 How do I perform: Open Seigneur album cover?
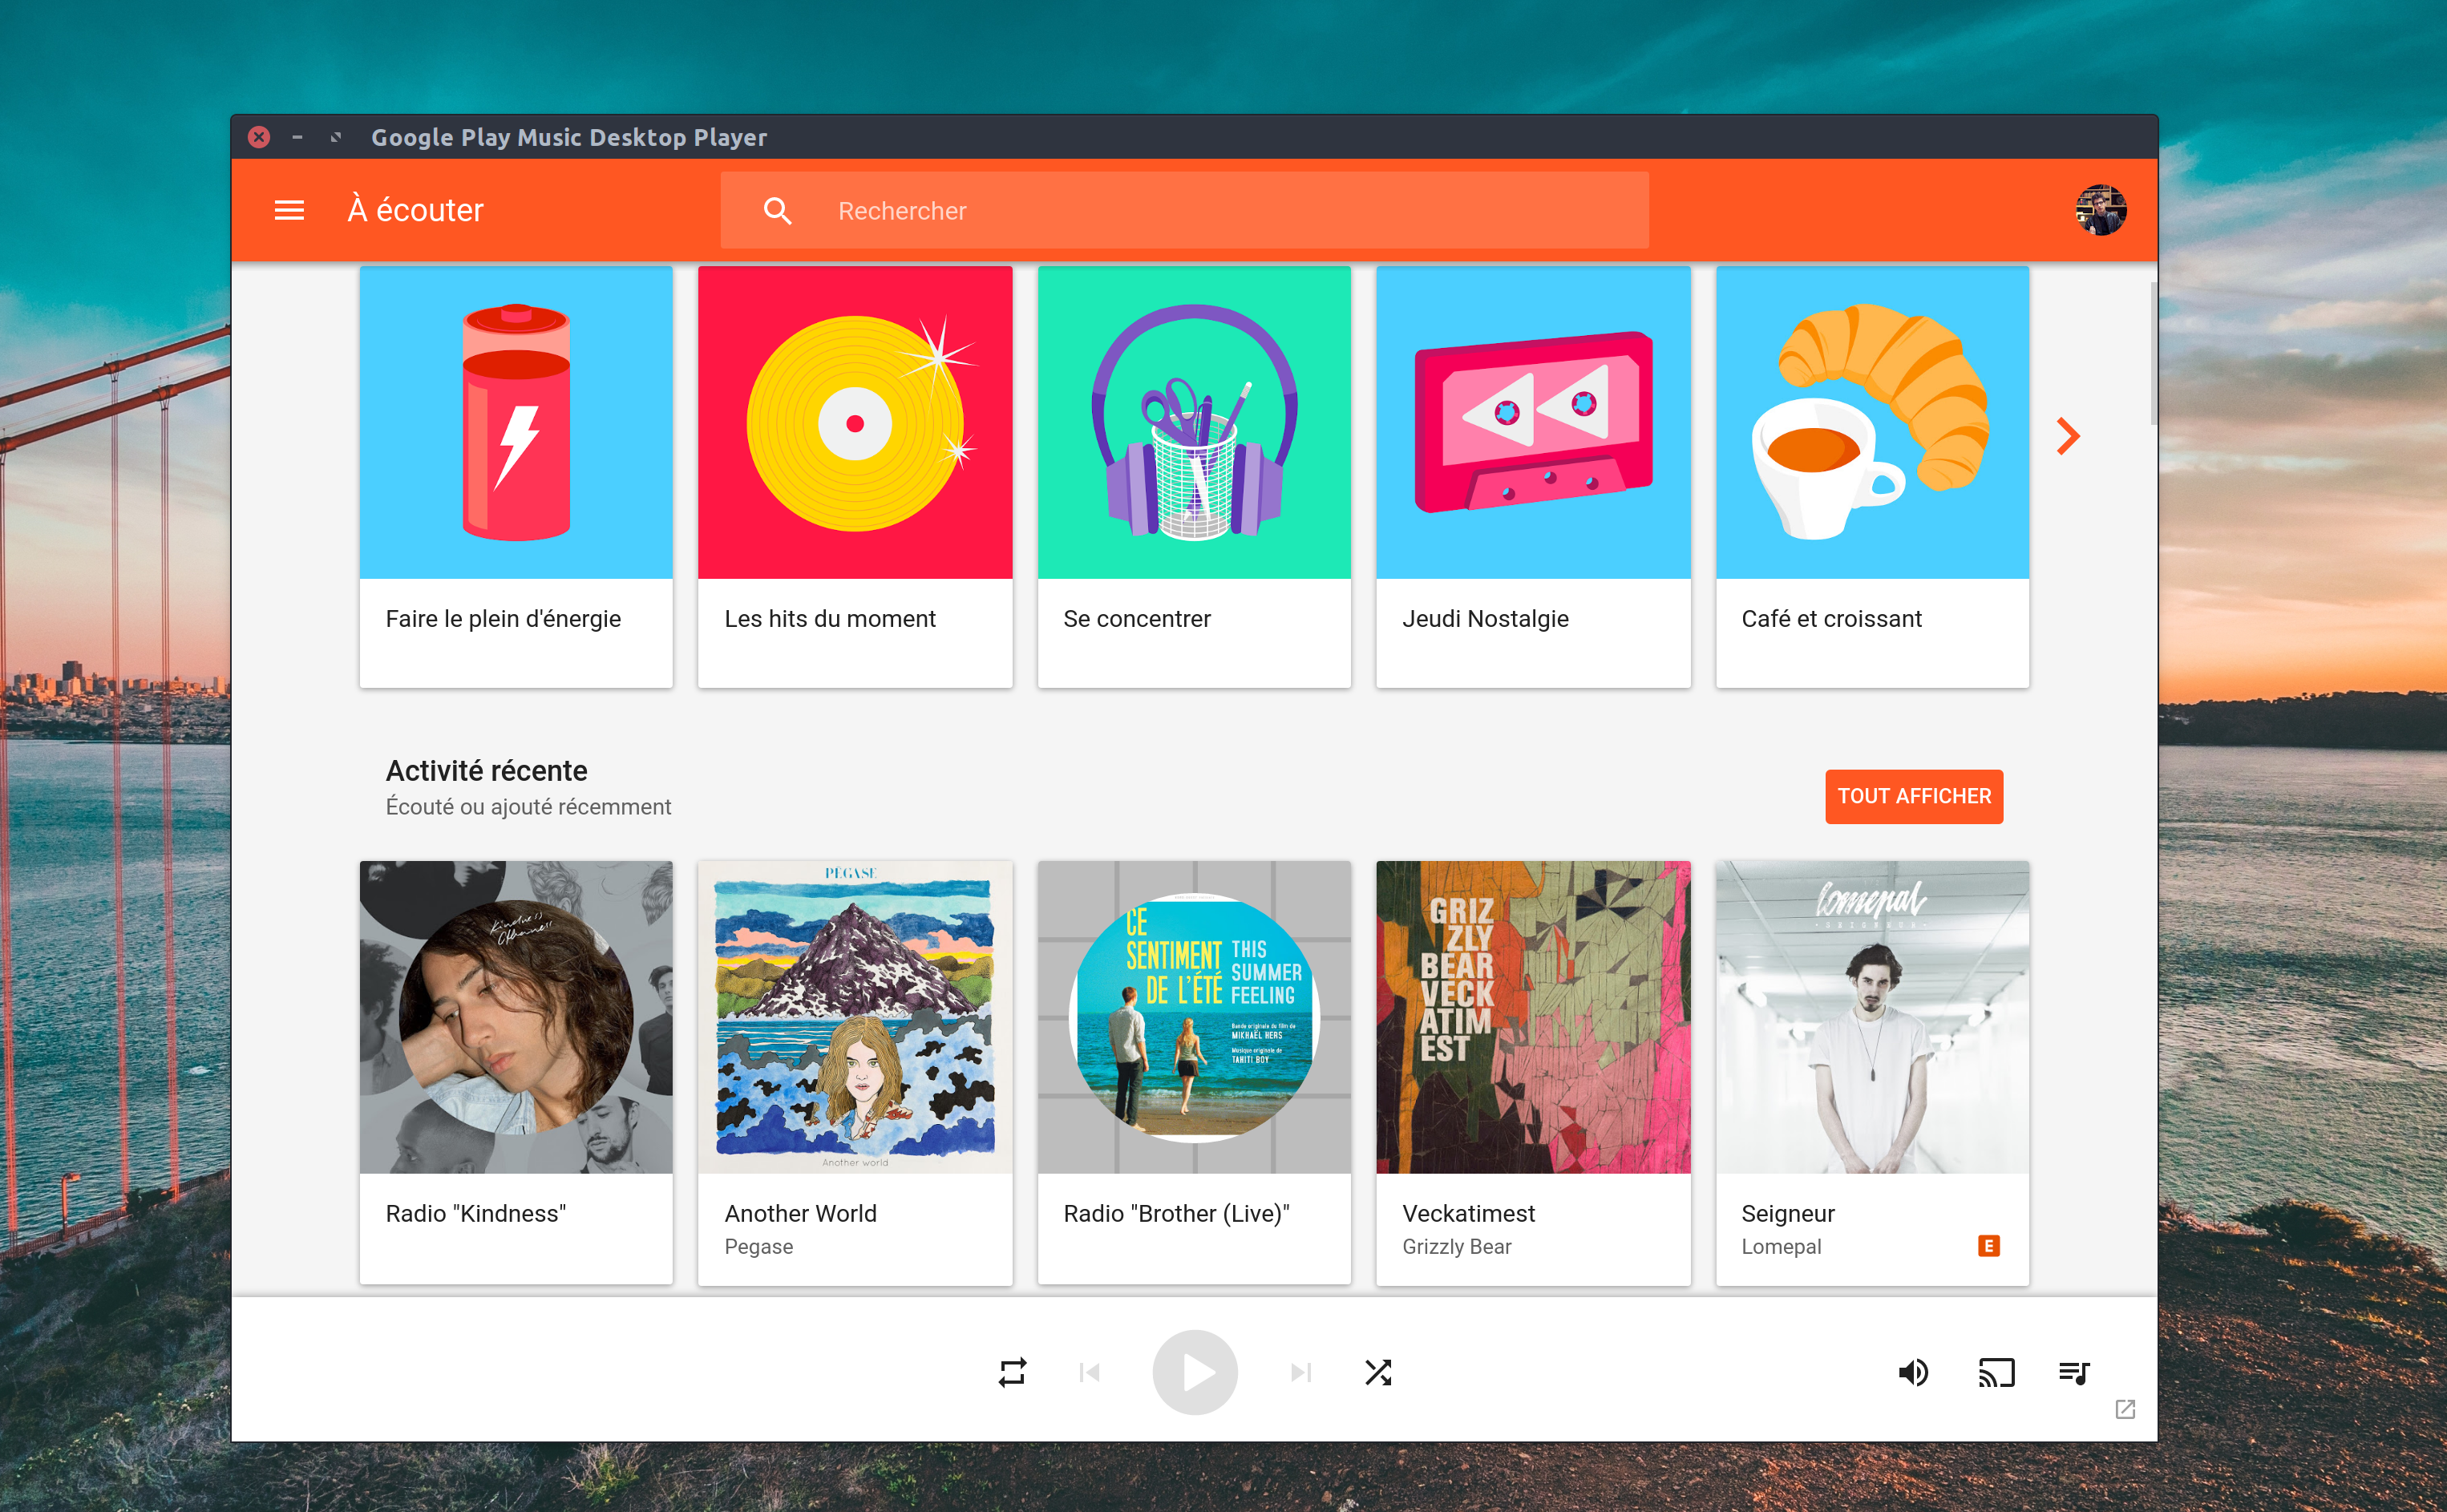(x=1872, y=1017)
